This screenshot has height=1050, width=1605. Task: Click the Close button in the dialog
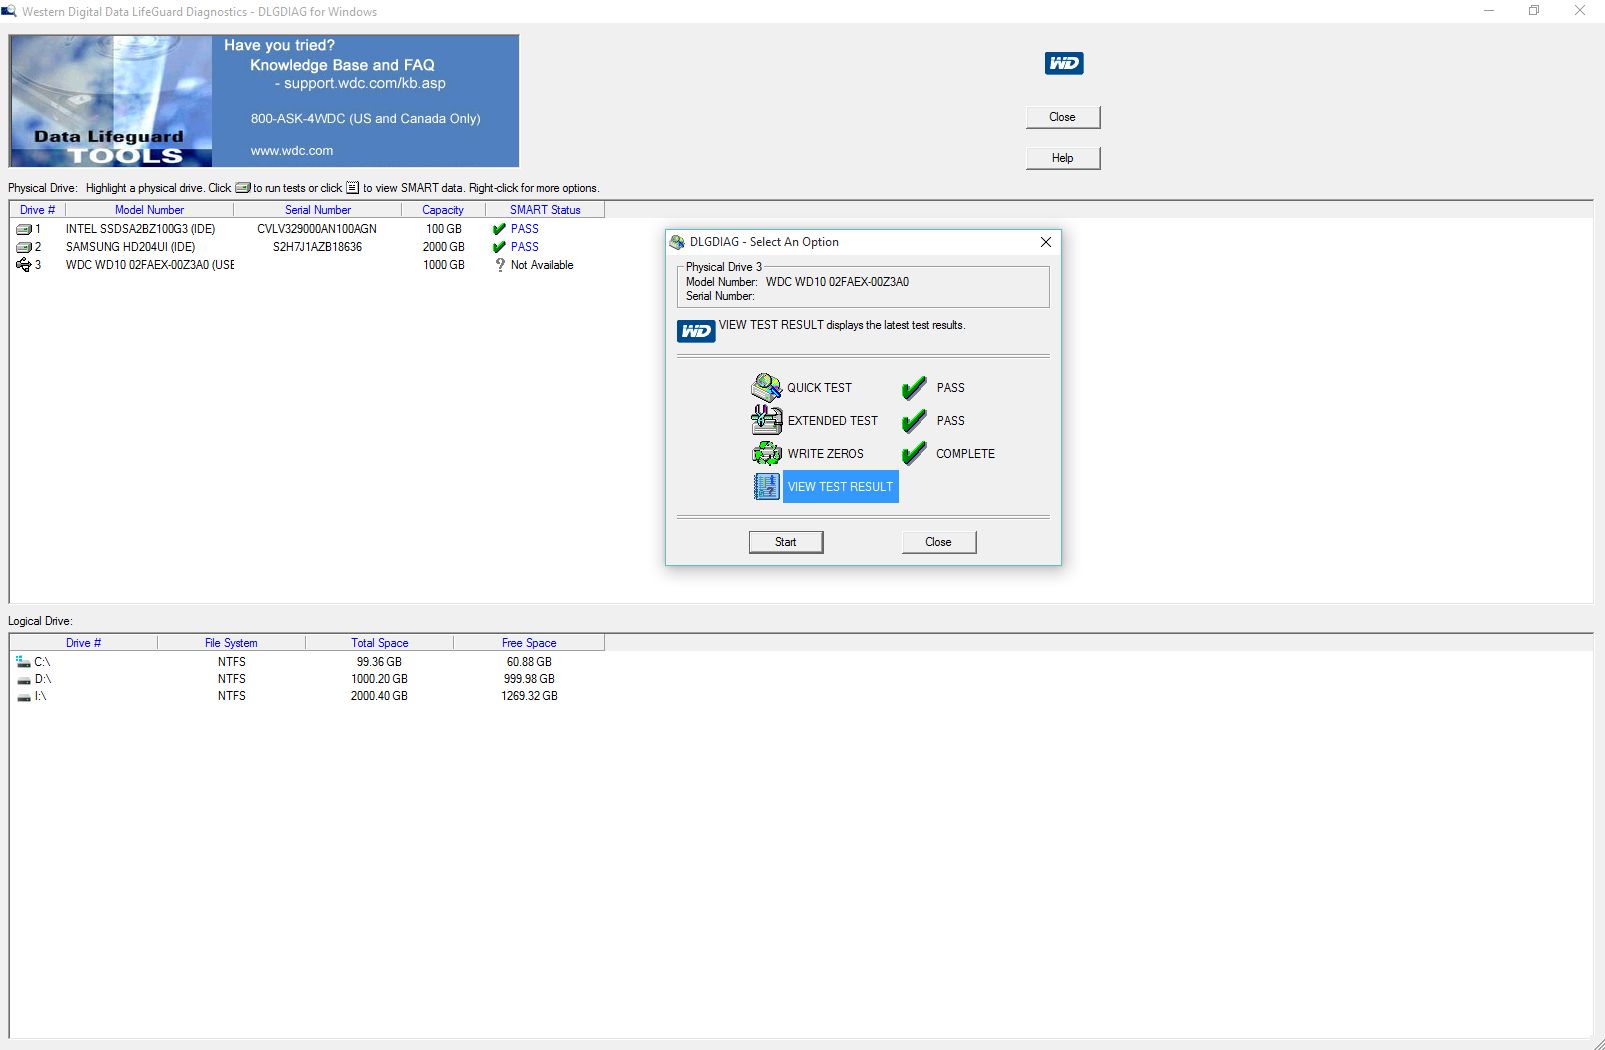click(x=938, y=542)
